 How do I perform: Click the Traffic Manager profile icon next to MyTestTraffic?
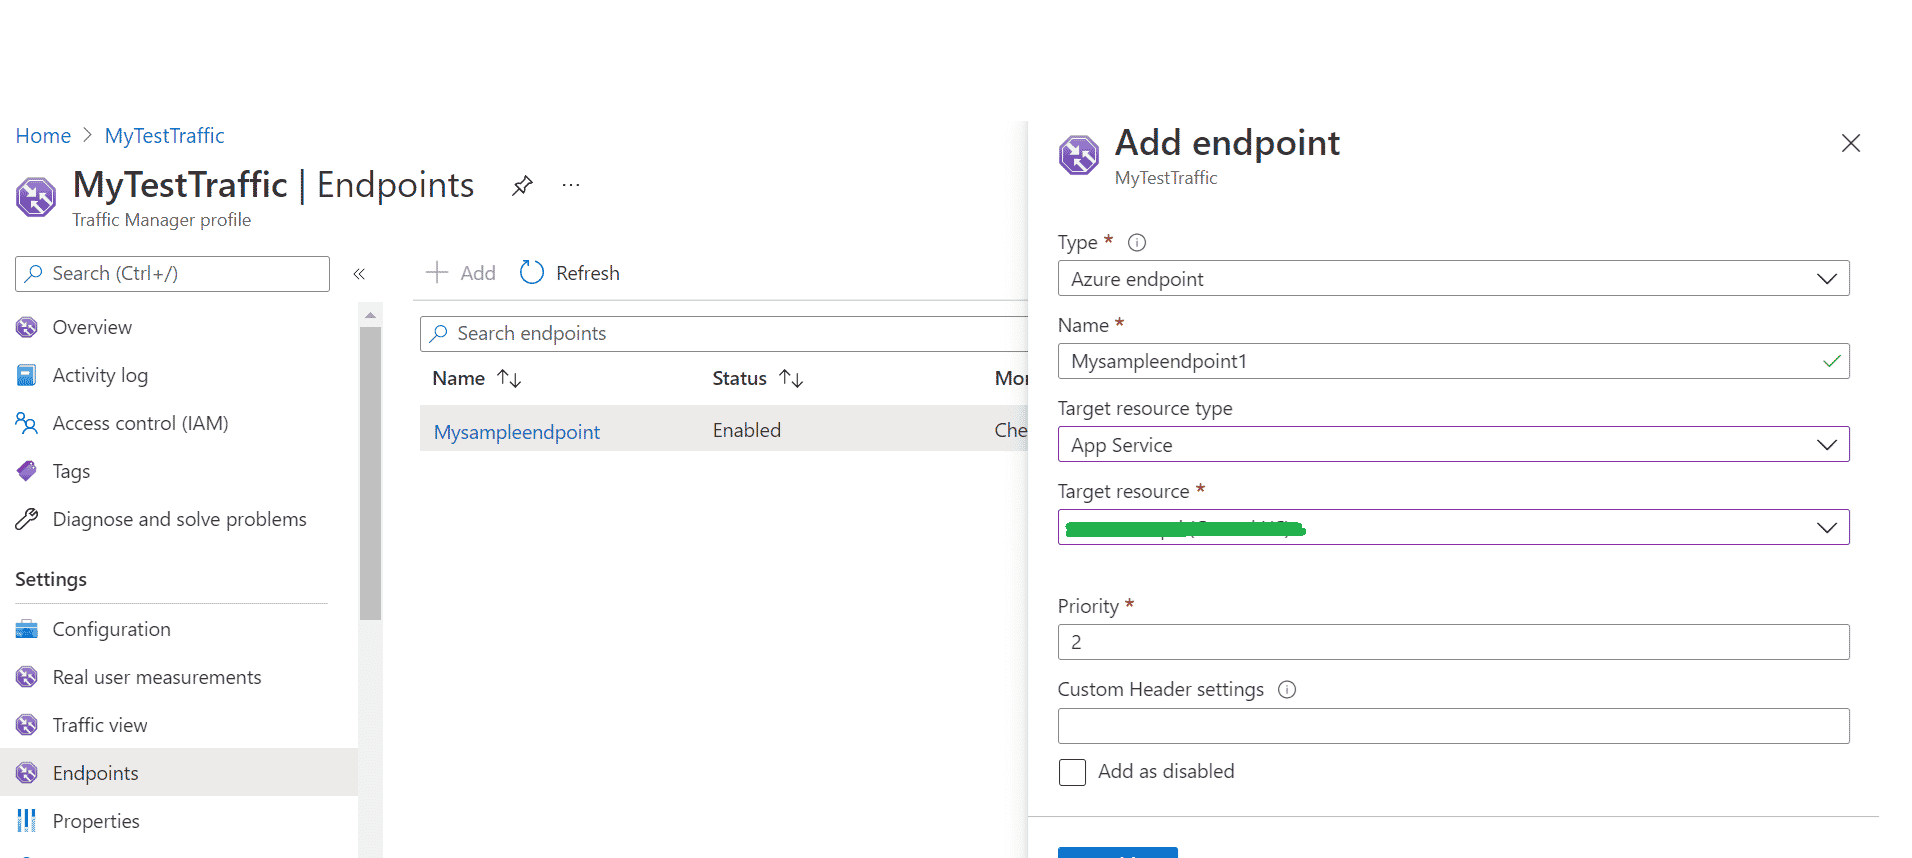[36, 196]
